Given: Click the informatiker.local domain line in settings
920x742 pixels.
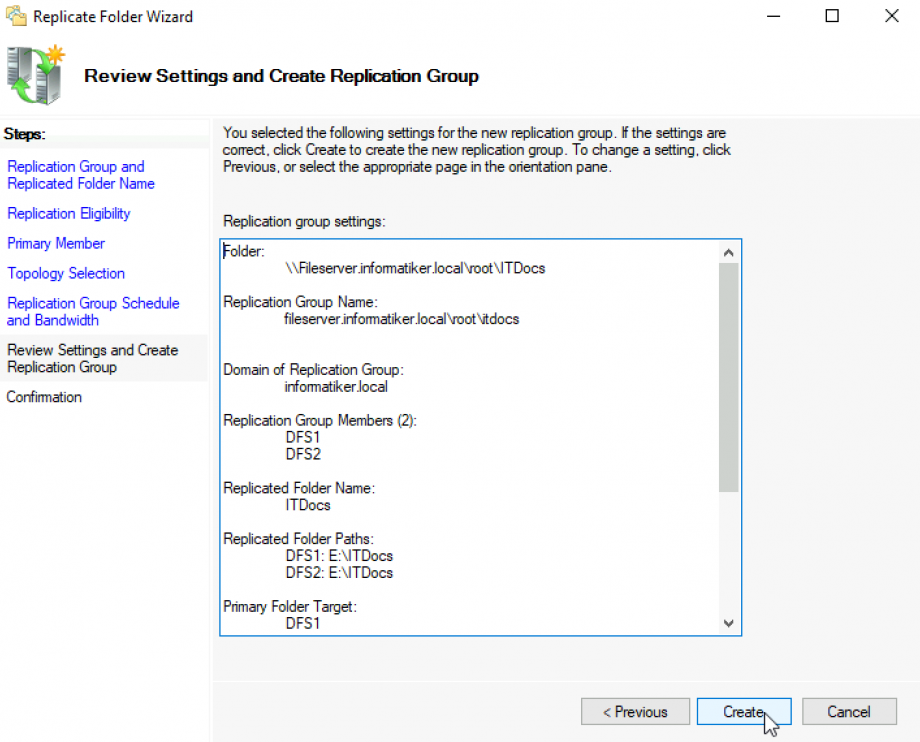Looking at the screenshot, I should coord(336,387).
